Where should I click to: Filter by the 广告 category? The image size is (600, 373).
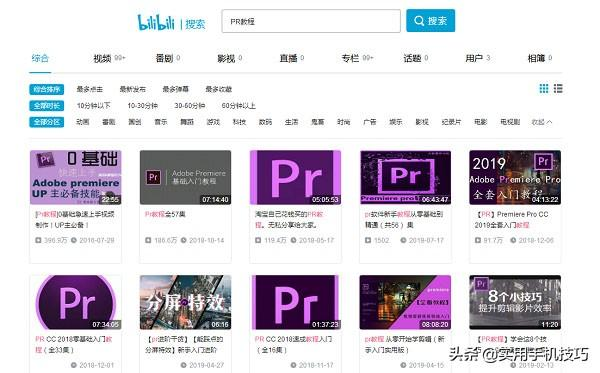pyautogui.click(x=370, y=122)
